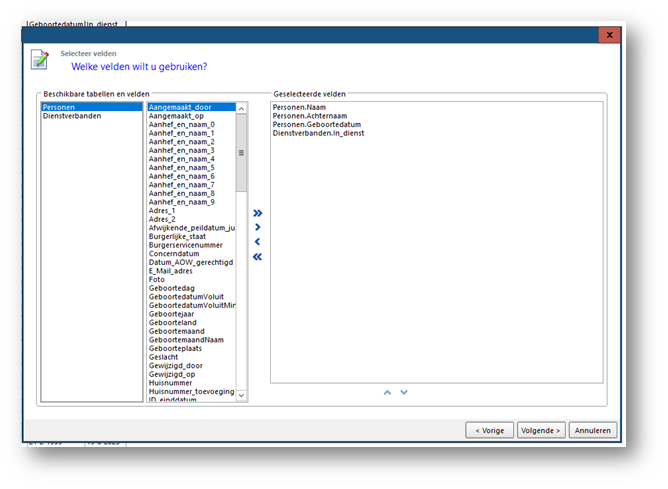668x489 pixels.
Task: Select the Geboortedag field
Action: 191,288
